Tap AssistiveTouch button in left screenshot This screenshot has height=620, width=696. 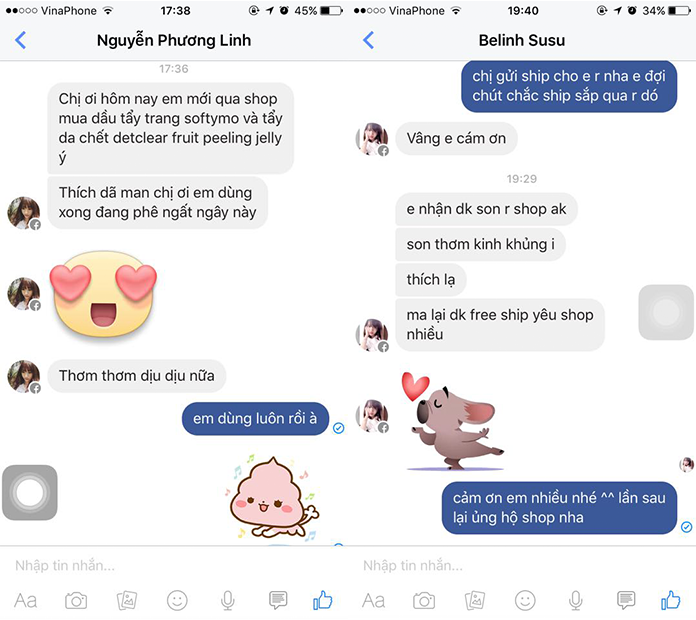tap(30, 493)
